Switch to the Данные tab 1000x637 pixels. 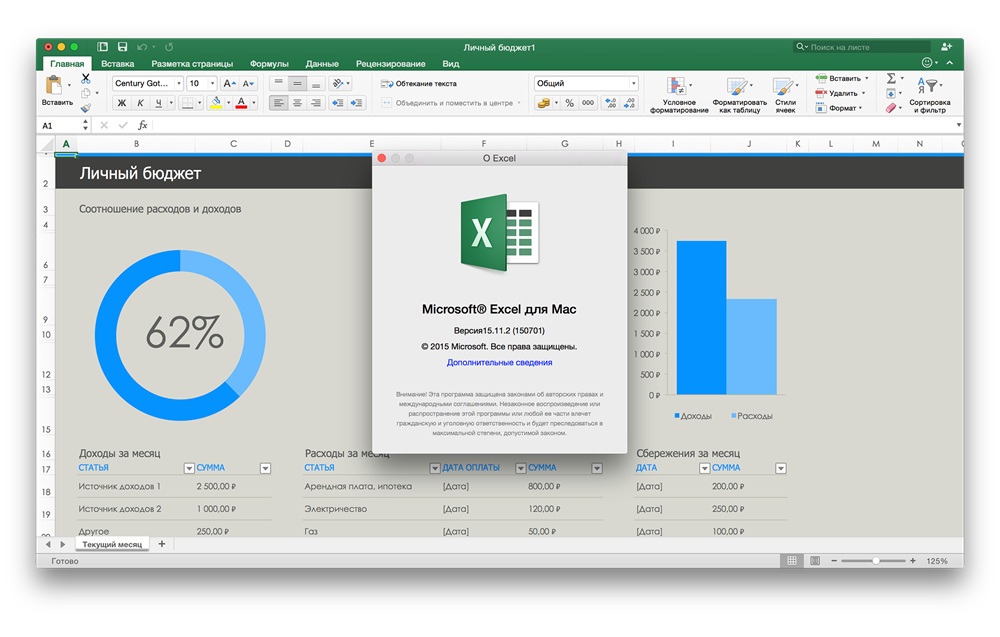point(322,64)
